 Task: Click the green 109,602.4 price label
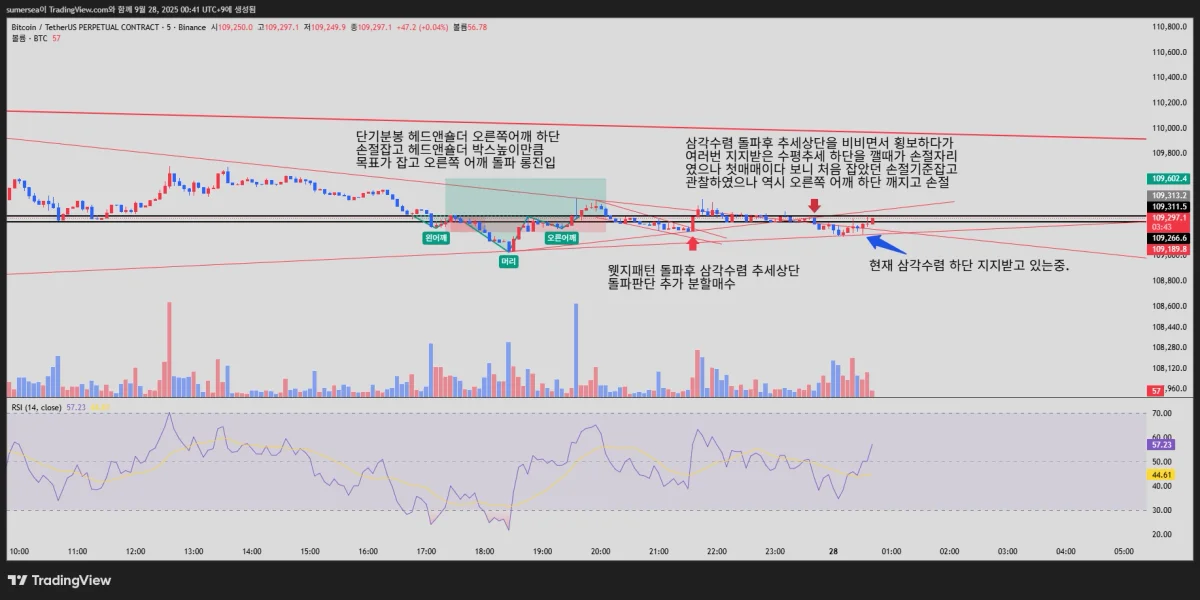pyautogui.click(x=1168, y=178)
